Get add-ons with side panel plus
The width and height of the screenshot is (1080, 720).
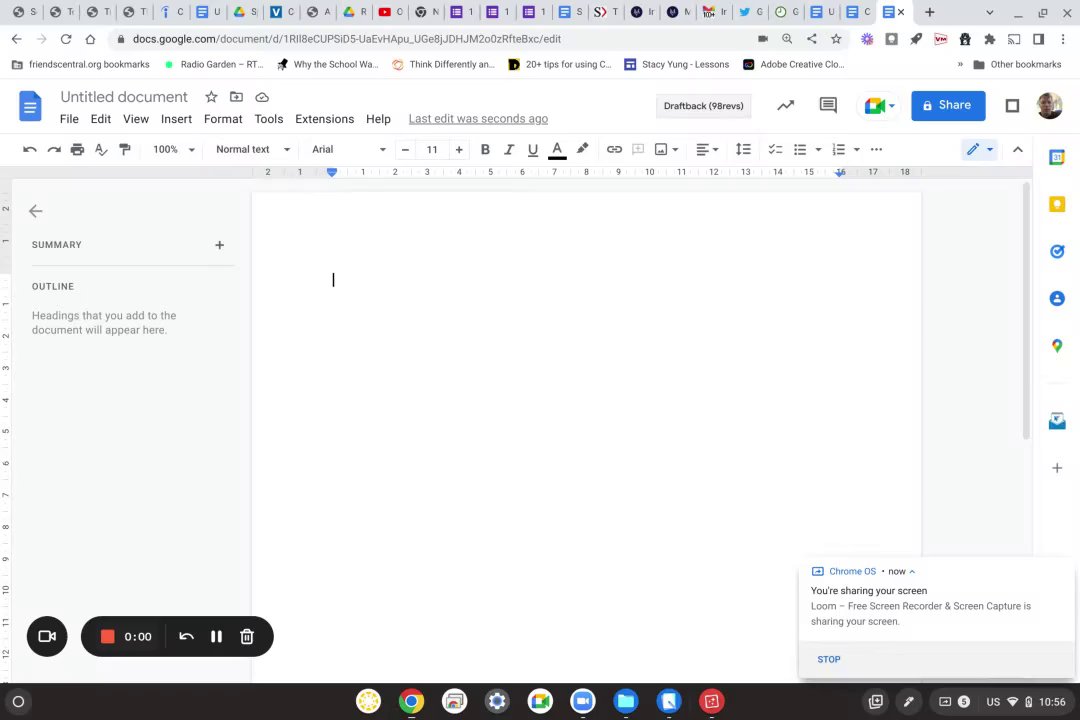pos(1057,468)
